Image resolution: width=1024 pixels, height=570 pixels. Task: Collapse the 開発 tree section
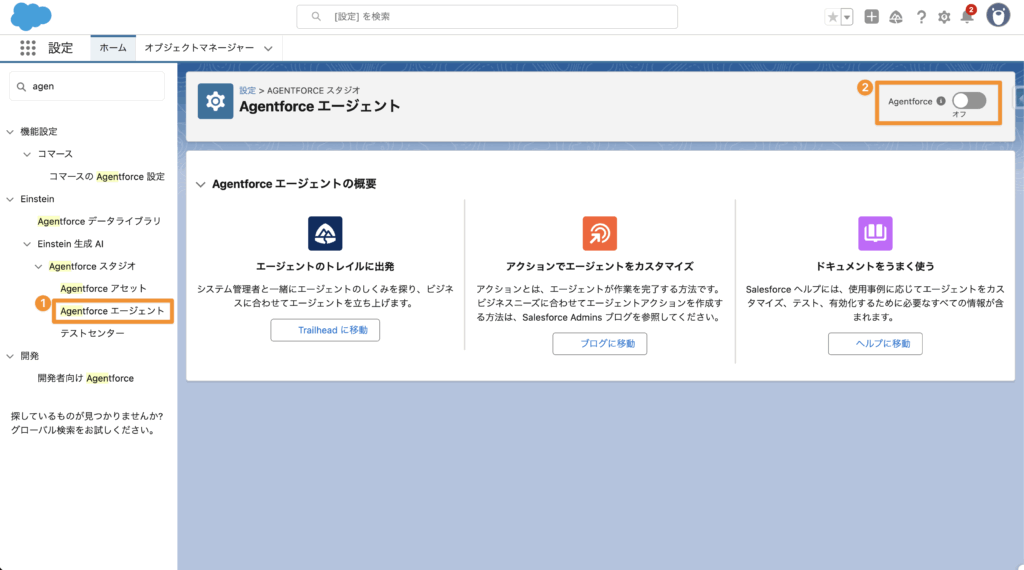point(10,356)
